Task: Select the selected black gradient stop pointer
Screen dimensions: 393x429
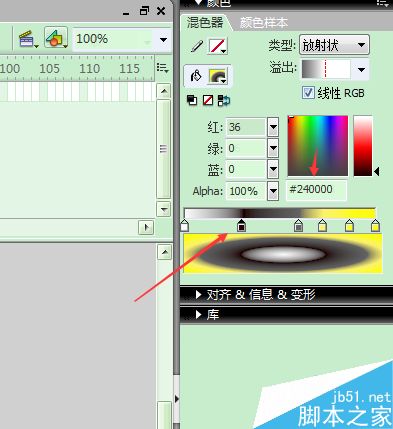Action: [241, 226]
